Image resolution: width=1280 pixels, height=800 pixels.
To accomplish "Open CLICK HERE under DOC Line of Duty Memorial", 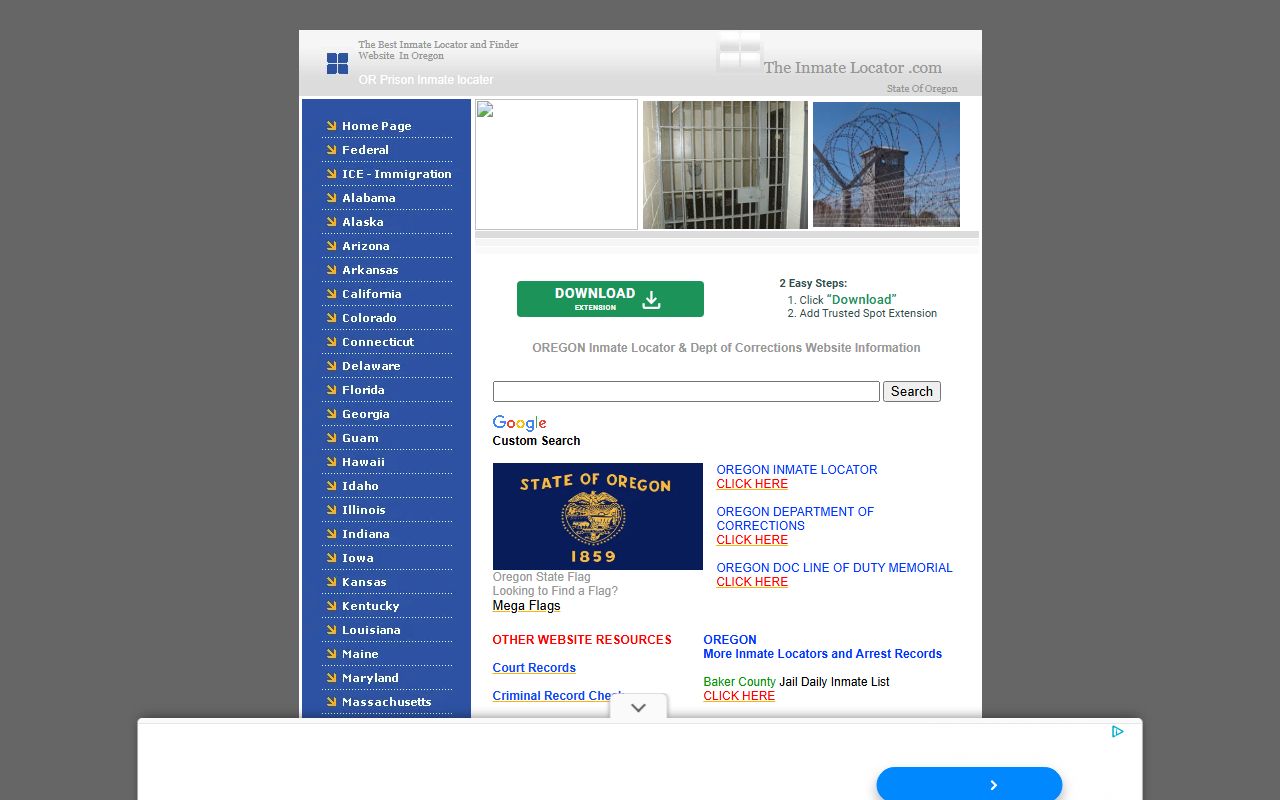I will 752,582.
